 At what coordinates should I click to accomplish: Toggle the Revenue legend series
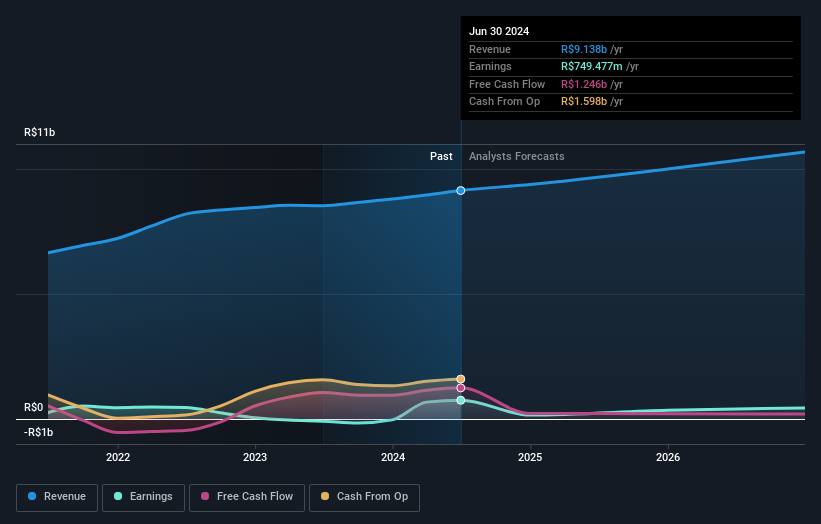click(x=57, y=497)
